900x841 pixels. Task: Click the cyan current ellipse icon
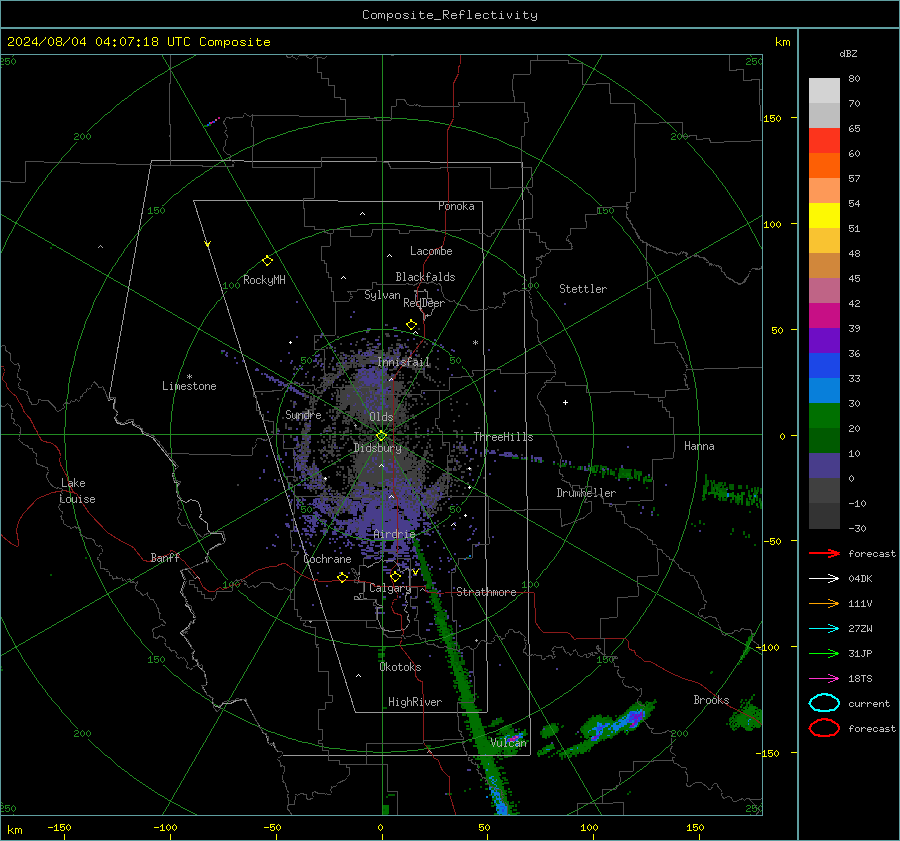point(824,703)
